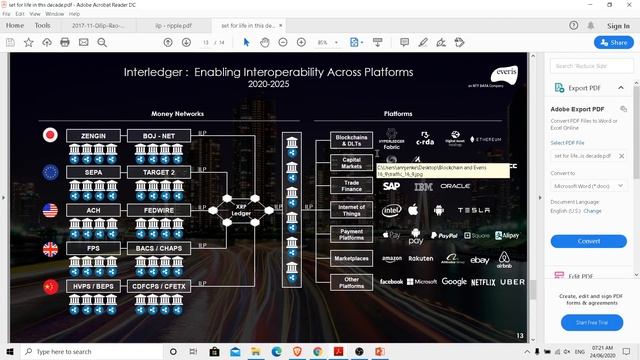Click the scrolling mode icon
The height and width of the screenshot is (360, 640).
point(378,42)
